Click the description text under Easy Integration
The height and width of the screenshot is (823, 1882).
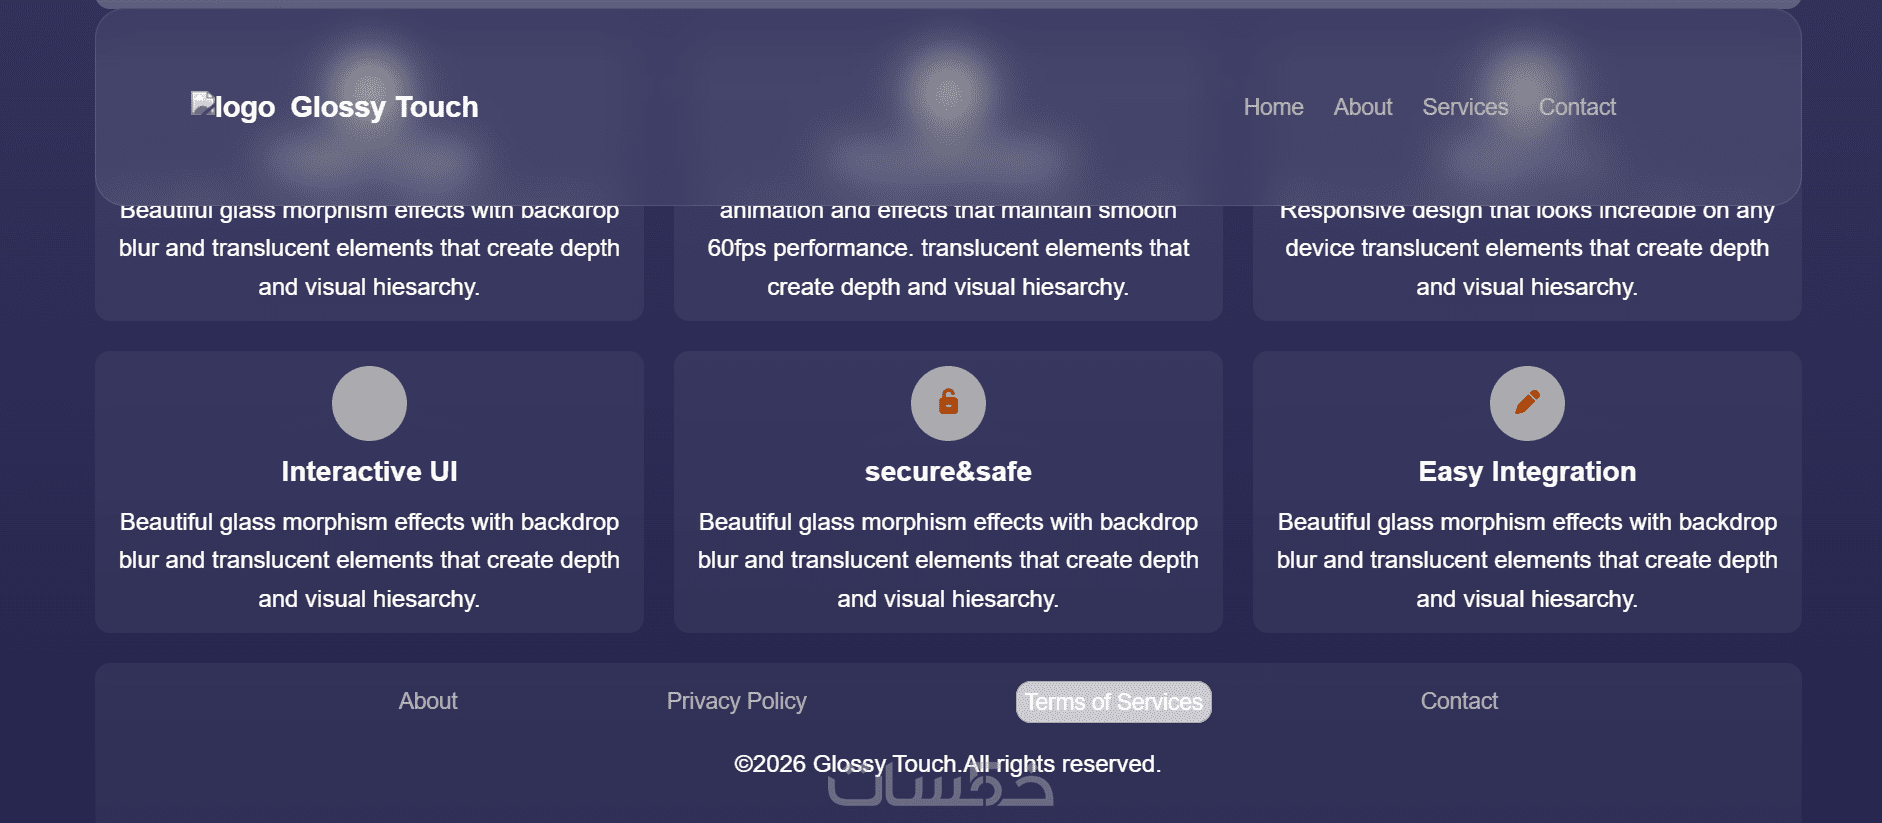(1527, 560)
